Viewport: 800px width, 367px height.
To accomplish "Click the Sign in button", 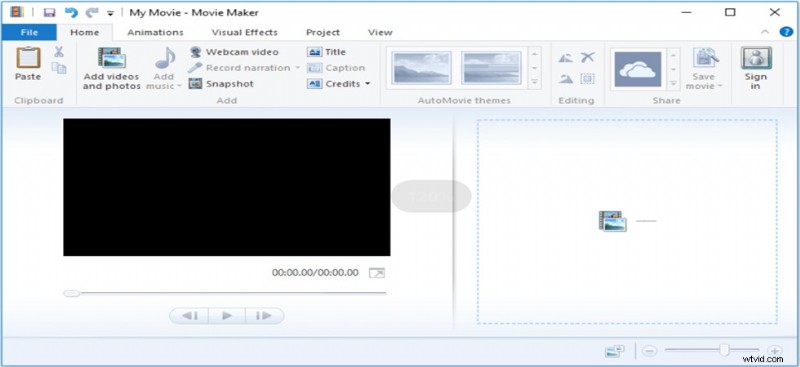I will click(x=756, y=68).
